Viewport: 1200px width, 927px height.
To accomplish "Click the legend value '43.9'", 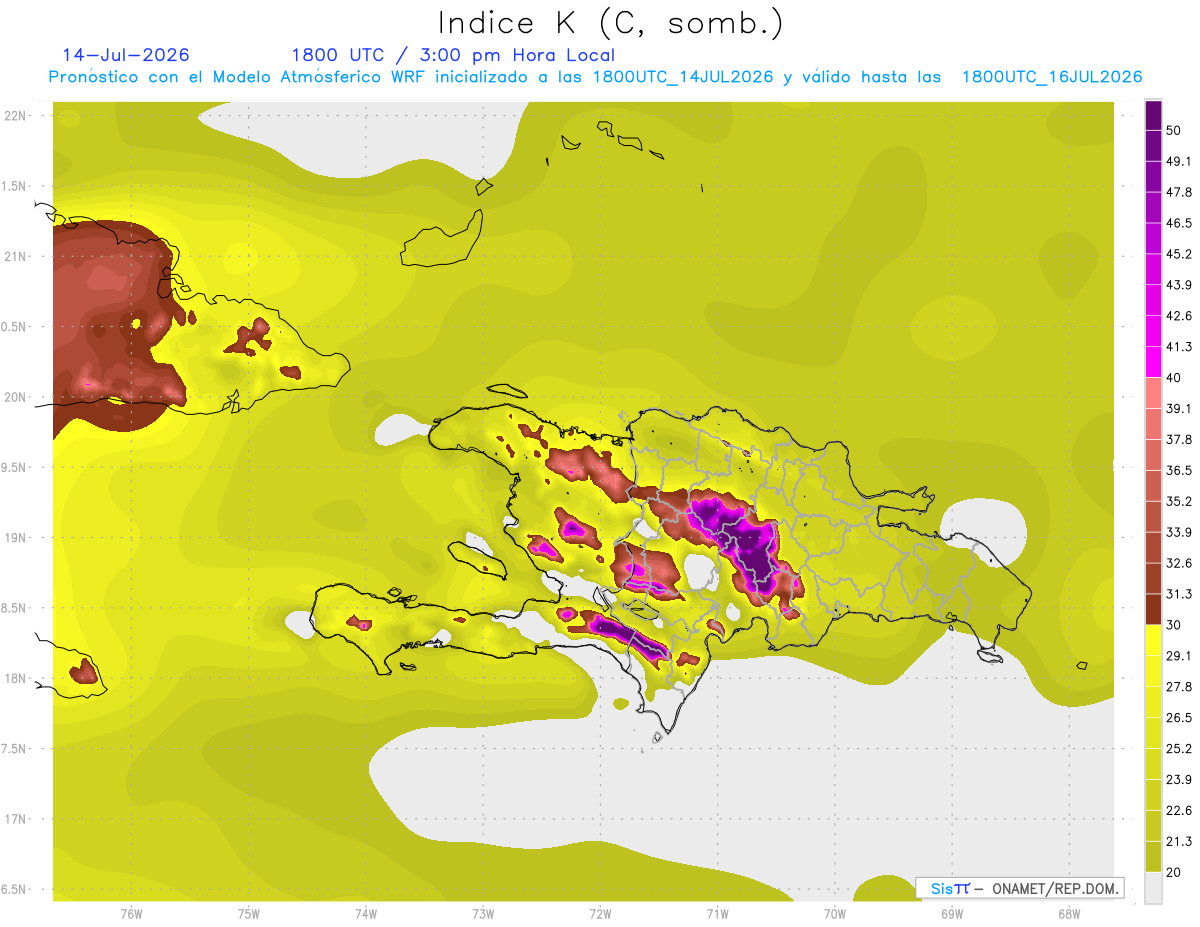I will pyautogui.click(x=1180, y=285).
